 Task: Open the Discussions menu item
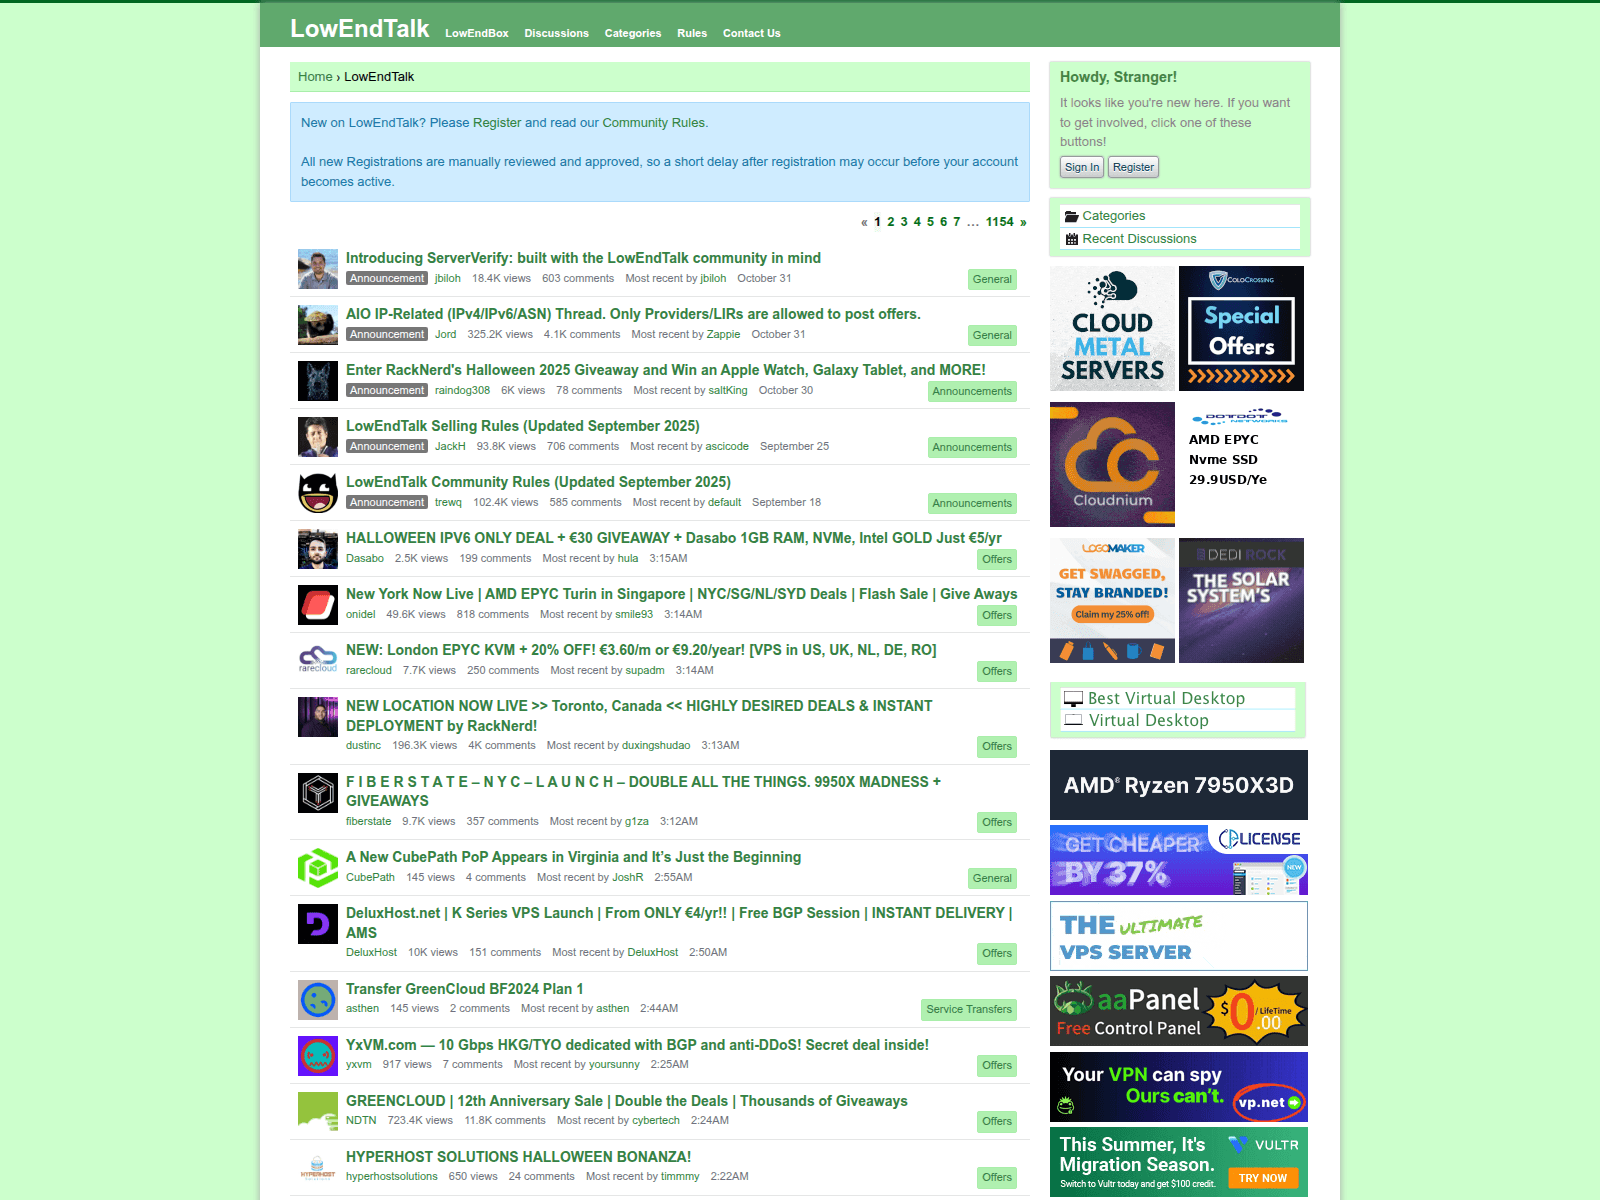[x=556, y=33]
